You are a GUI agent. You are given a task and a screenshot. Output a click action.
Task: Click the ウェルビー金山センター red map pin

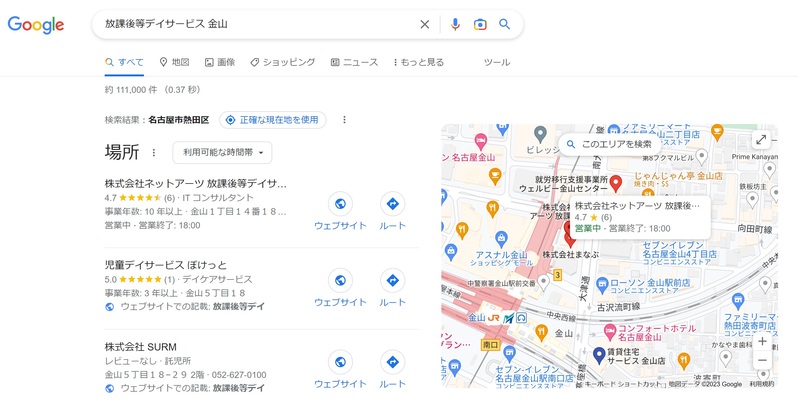tap(616, 183)
